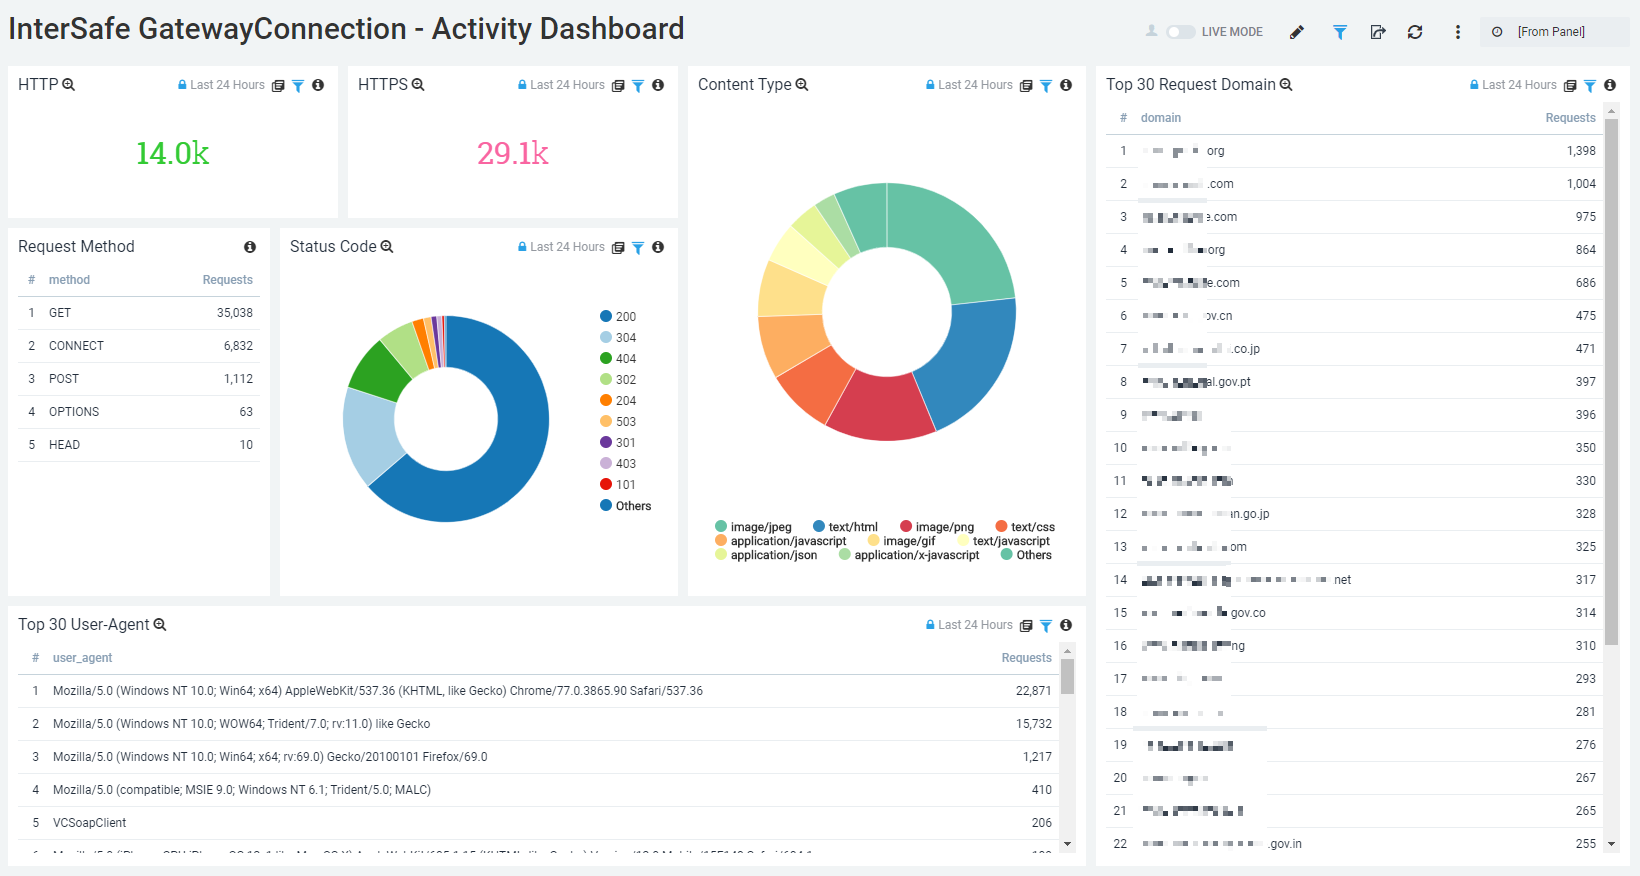Sort user-agent table by user_agent column header
The width and height of the screenshot is (1640, 876).
82,658
